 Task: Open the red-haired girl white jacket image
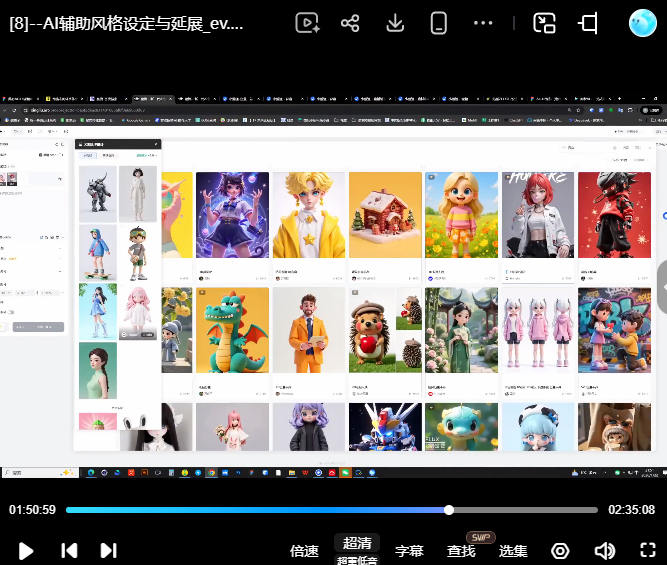[x=538, y=215]
